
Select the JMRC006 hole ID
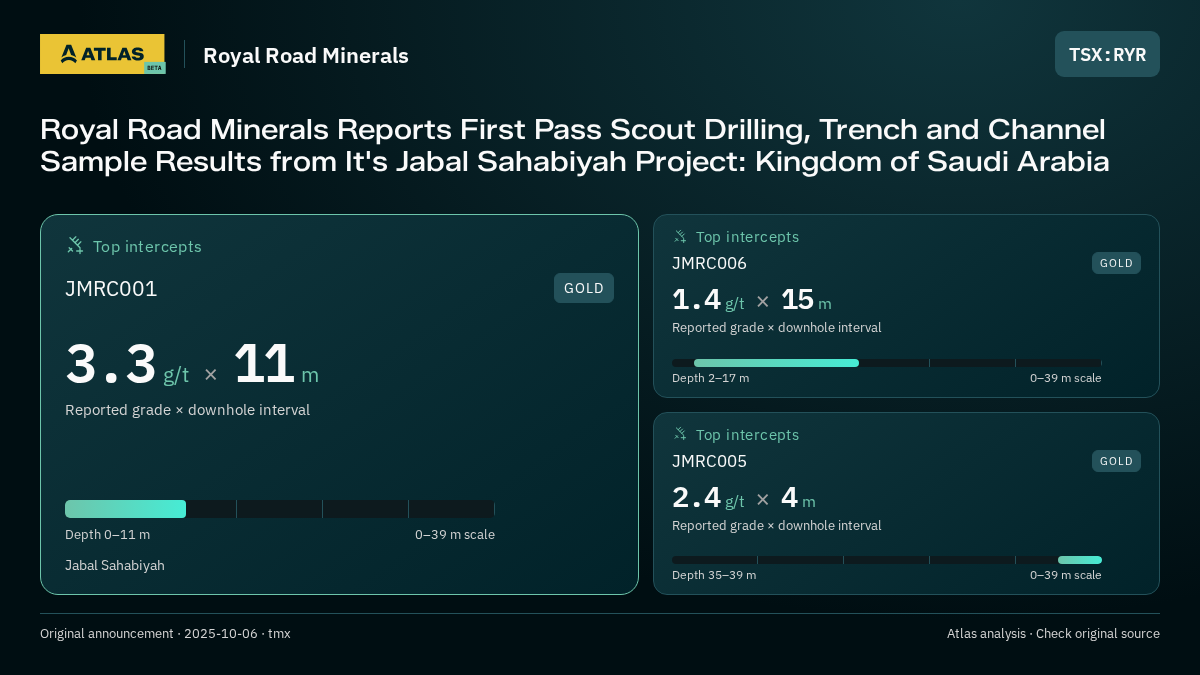tap(709, 263)
